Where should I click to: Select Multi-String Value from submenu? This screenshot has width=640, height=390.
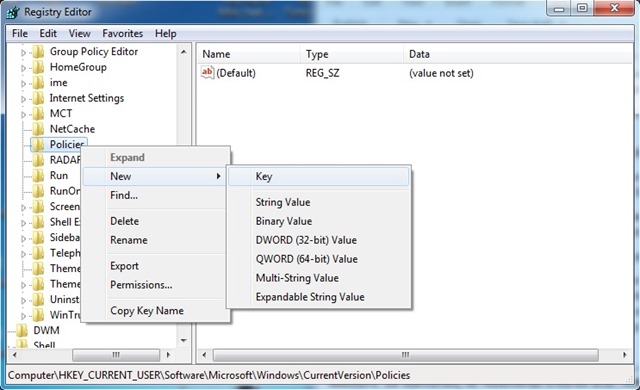point(319,278)
